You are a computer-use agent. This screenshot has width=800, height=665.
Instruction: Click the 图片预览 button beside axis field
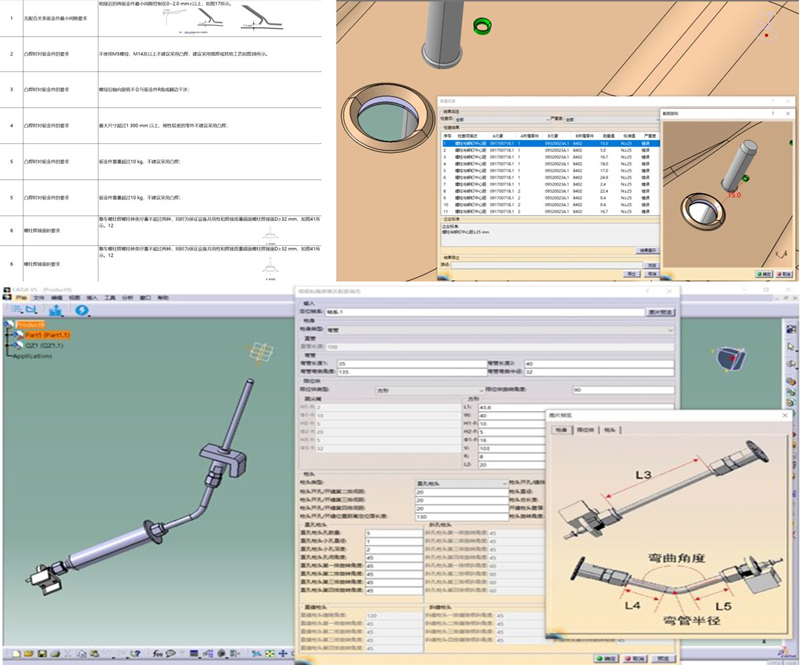(x=661, y=312)
